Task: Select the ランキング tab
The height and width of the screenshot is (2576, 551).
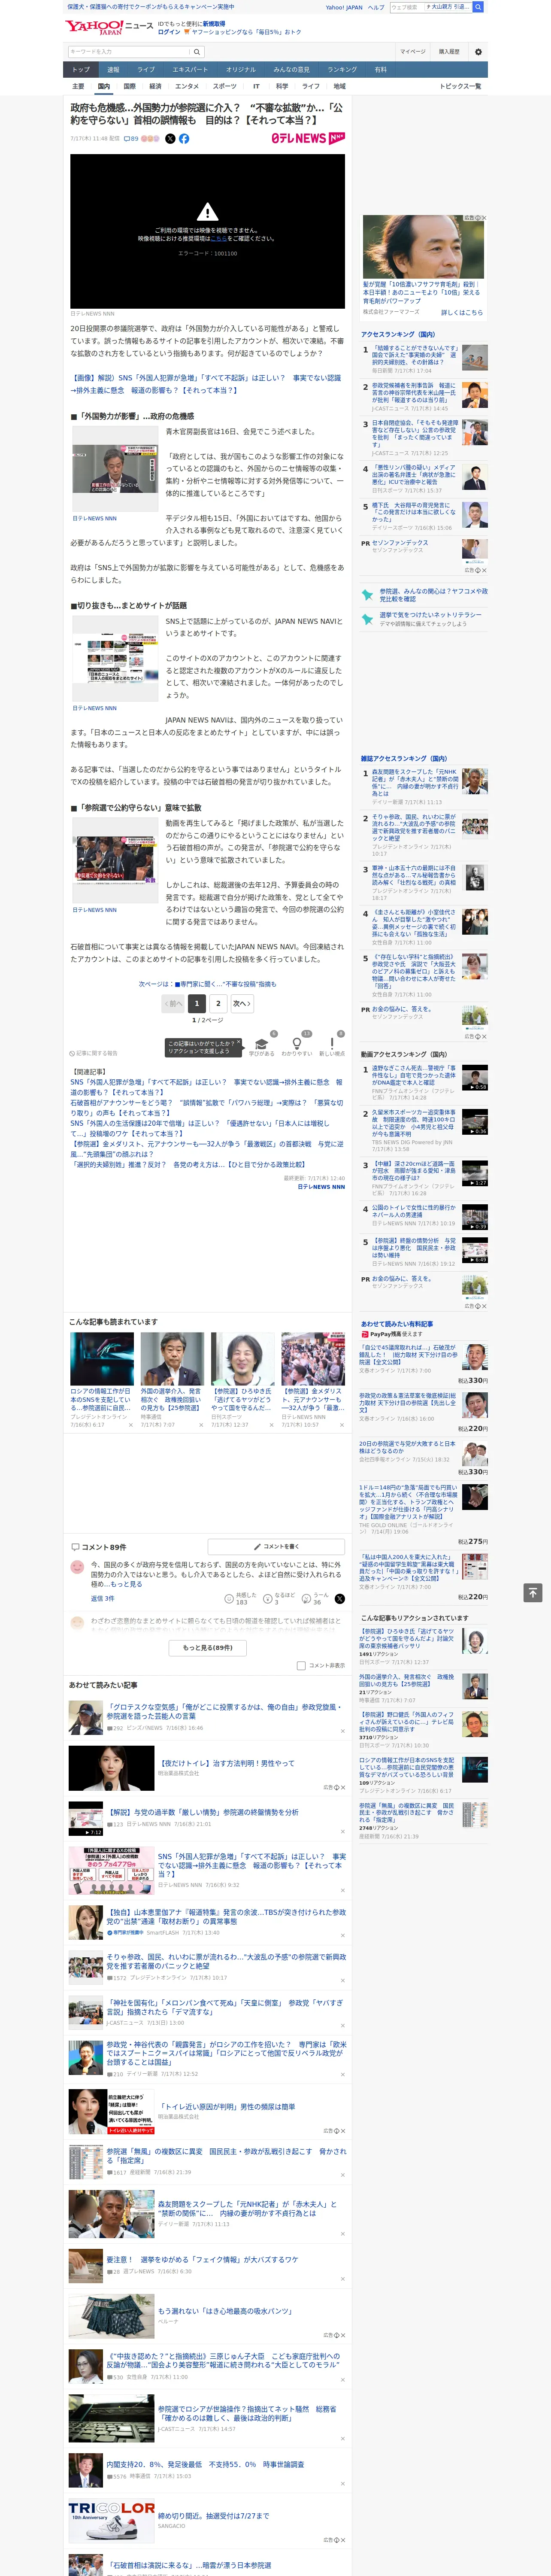Action: point(342,69)
